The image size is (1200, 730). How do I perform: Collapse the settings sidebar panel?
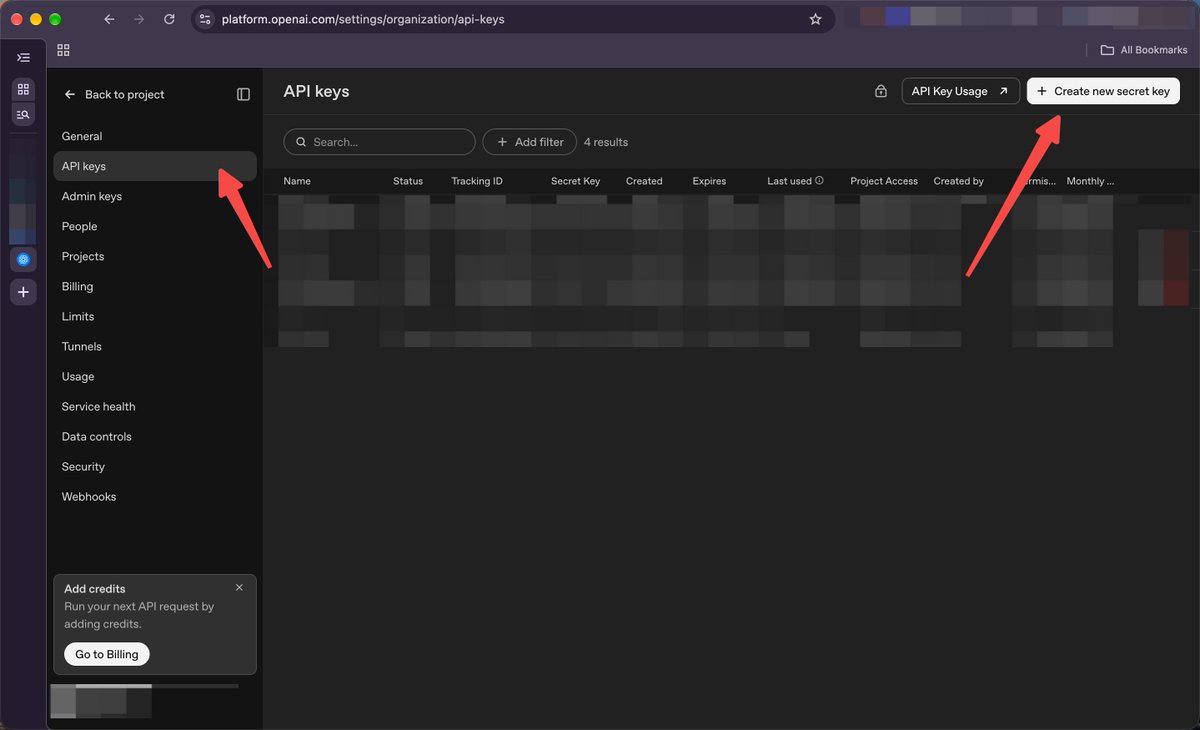[243, 94]
